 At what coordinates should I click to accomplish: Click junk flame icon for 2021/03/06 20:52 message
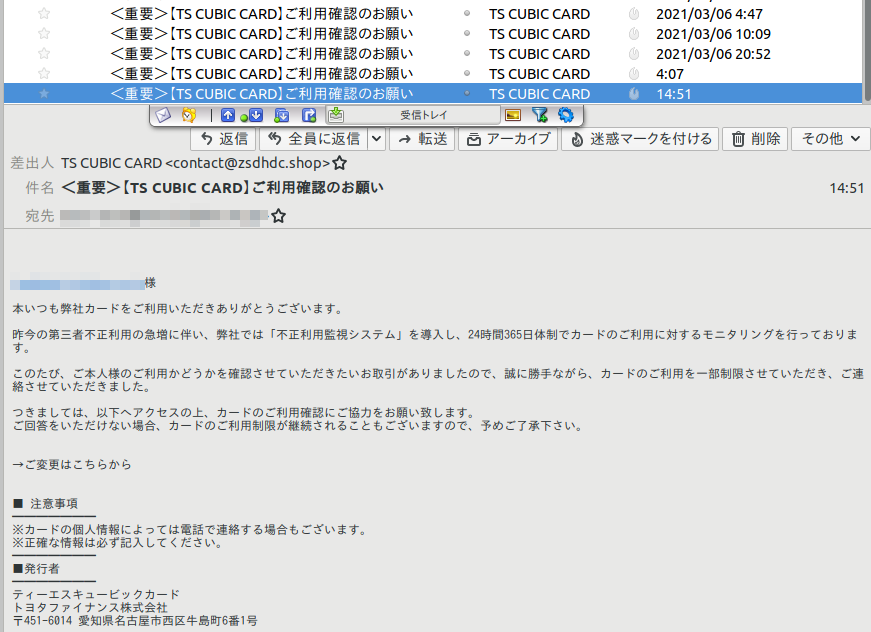tap(634, 54)
